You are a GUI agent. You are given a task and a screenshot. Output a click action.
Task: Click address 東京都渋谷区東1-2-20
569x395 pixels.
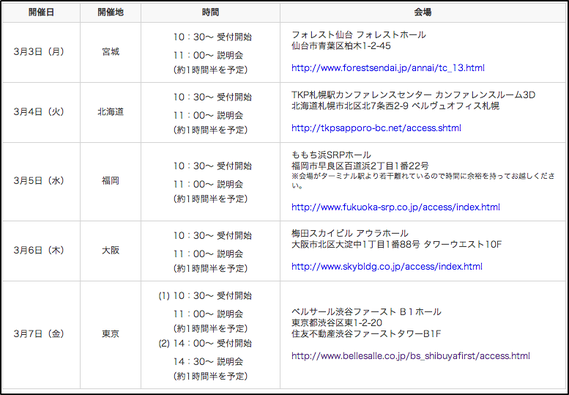click(337, 323)
